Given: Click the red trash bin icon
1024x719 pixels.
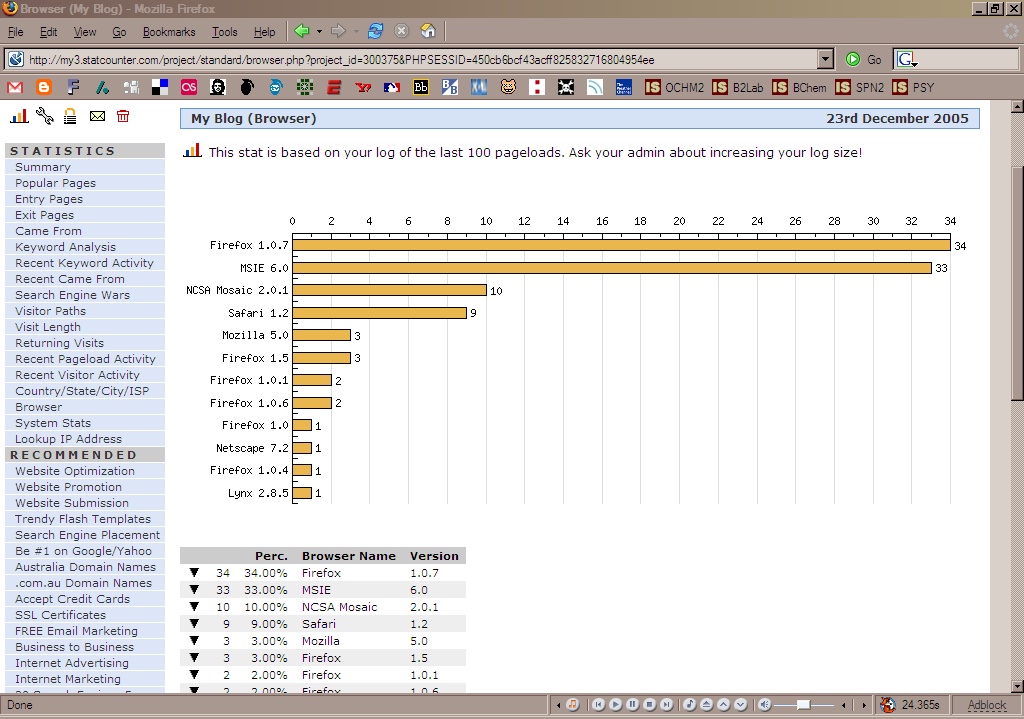Looking at the screenshot, I should point(123,116).
